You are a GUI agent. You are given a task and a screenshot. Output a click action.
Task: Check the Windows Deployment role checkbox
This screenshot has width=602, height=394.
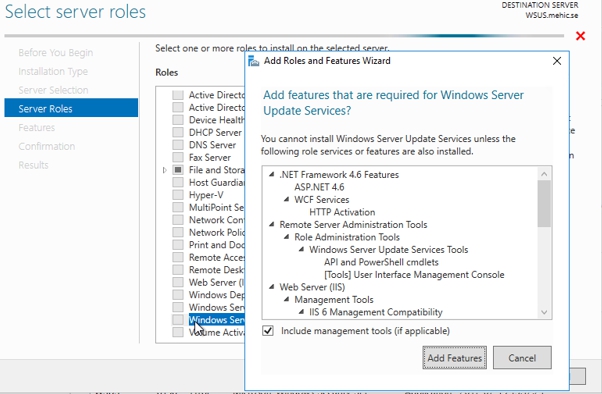[178, 295]
